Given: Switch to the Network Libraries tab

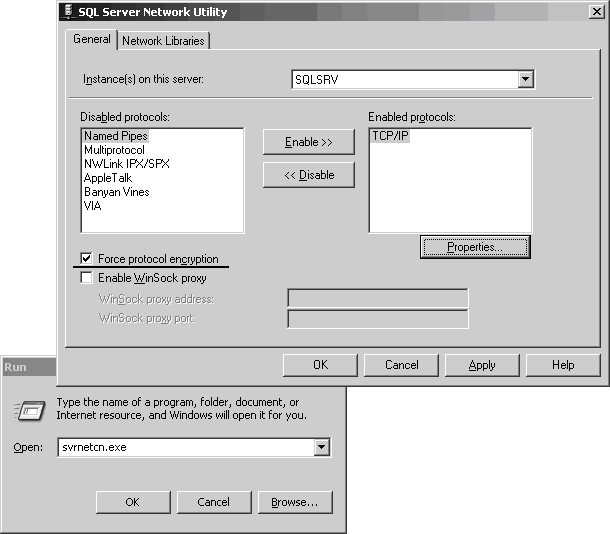Looking at the screenshot, I should pyautogui.click(x=163, y=41).
